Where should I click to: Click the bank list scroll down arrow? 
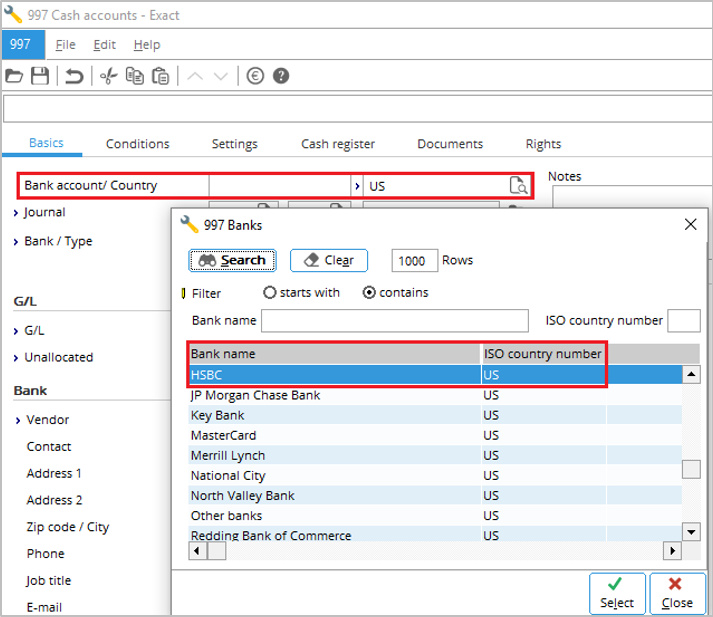(x=690, y=531)
